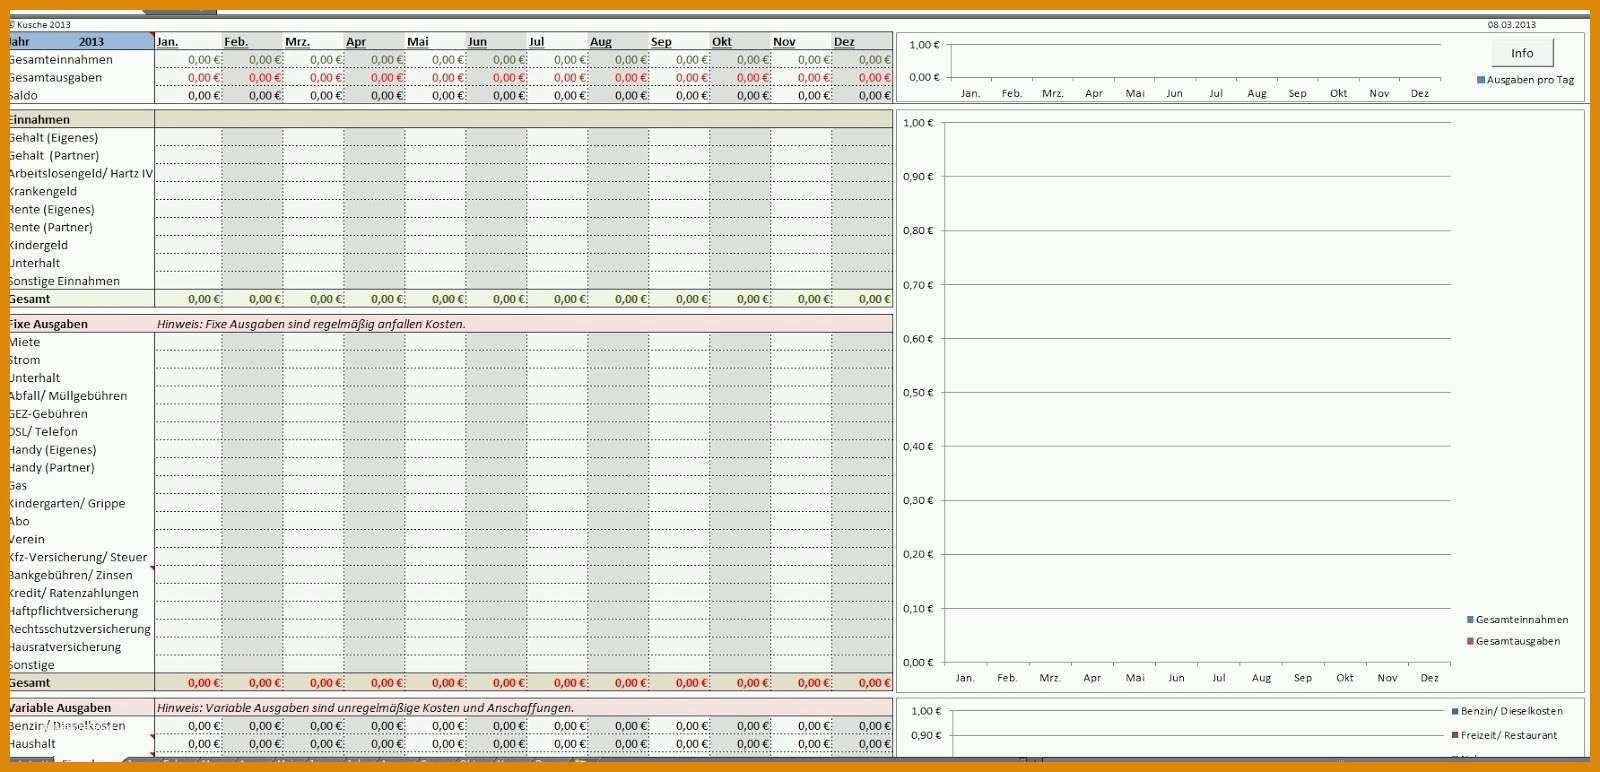1600x772 pixels.
Task: Click the Handy (Eigenes) row label
Action: click(52, 450)
